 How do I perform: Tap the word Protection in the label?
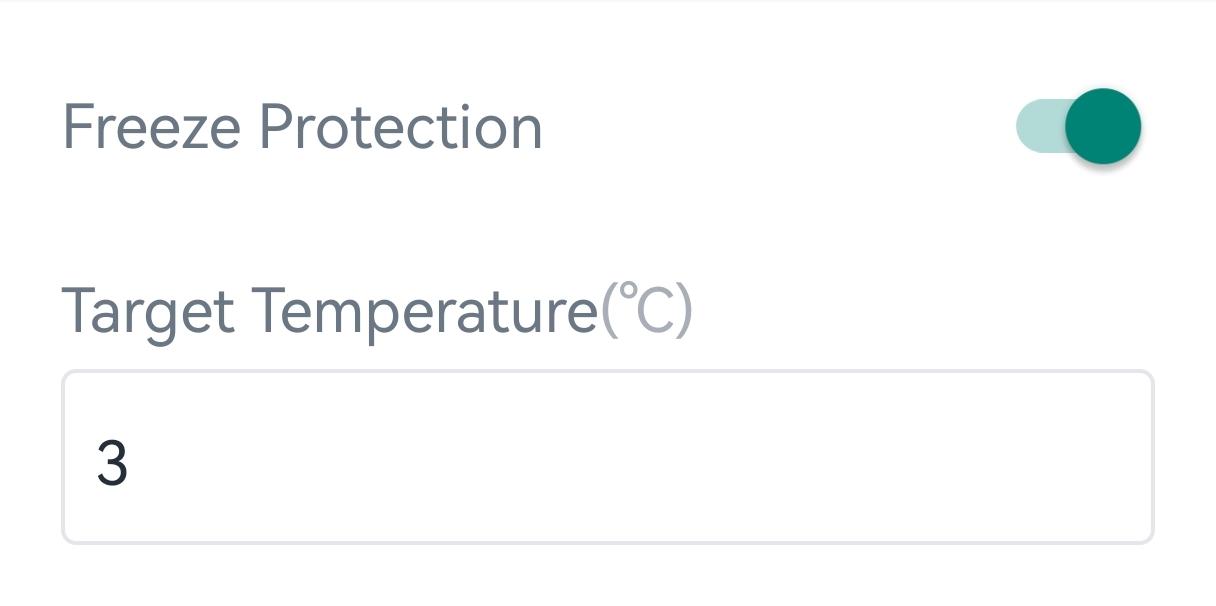400,128
